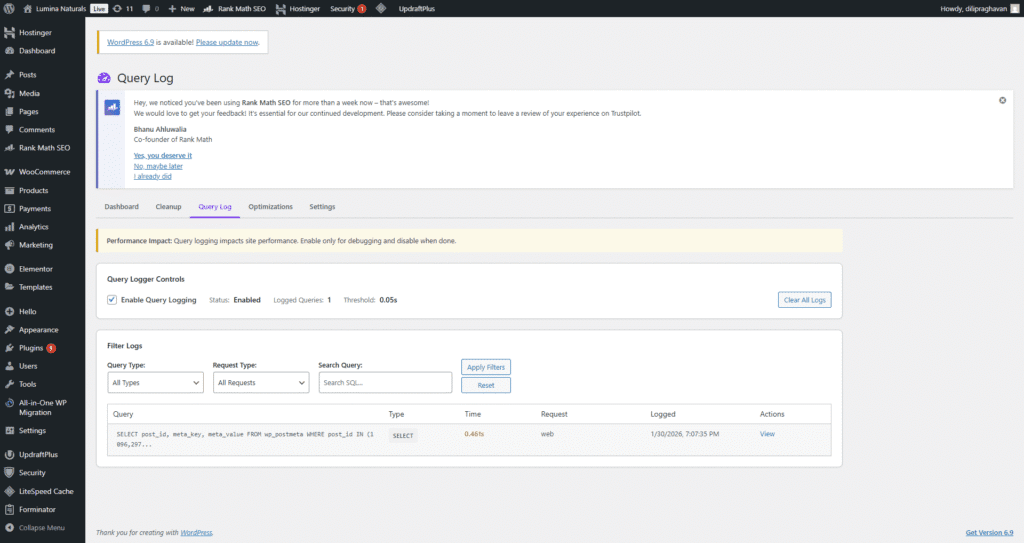Viewport: 1024px width, 543px height.
Task: Switch to the Optimizations tab
Action: pyautogui.click(x=270, y=207)
